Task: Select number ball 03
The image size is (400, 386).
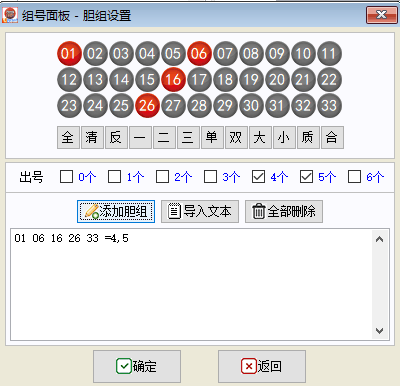Action: pyautogui.click(x=121, y=53)
